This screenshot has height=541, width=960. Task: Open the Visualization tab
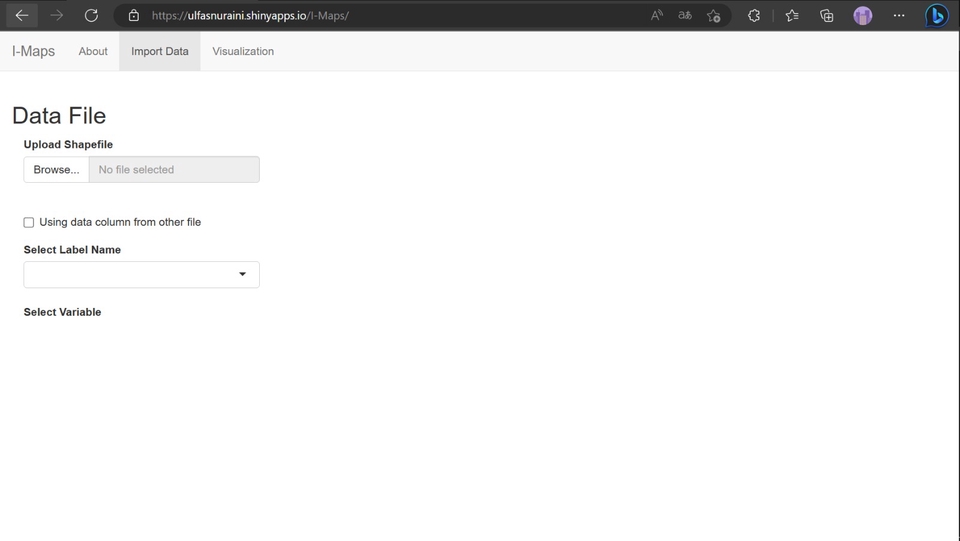point(243,51)
